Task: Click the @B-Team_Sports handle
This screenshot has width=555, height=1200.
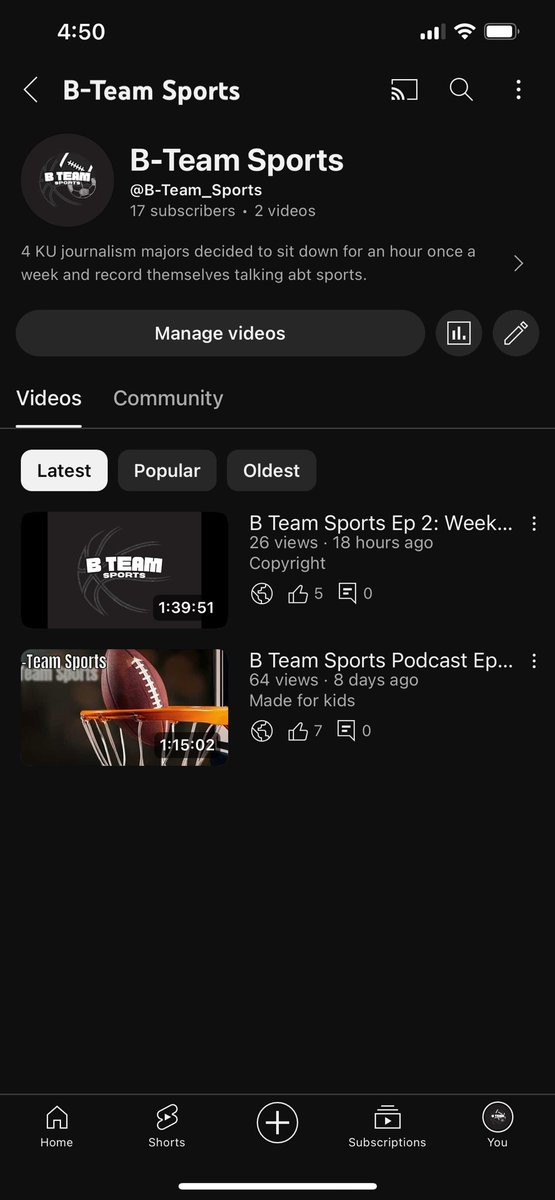Action: [196, 190]
